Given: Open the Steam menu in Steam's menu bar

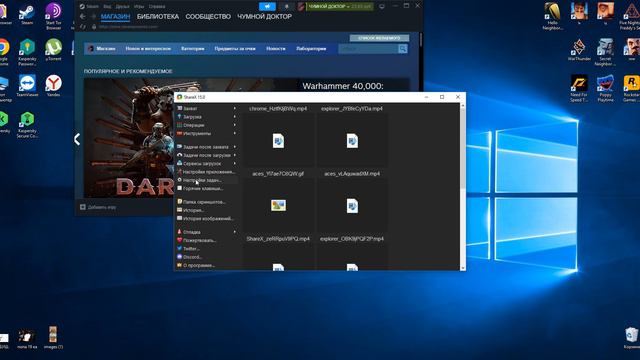Looking at the screenshot, I should (89, 7).
